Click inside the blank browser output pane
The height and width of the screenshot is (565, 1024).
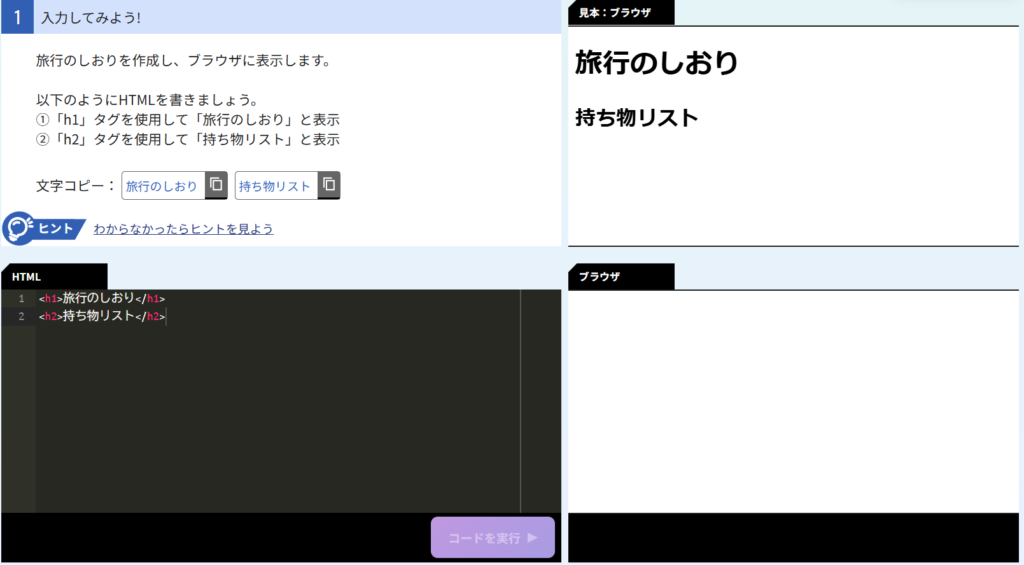792,400
